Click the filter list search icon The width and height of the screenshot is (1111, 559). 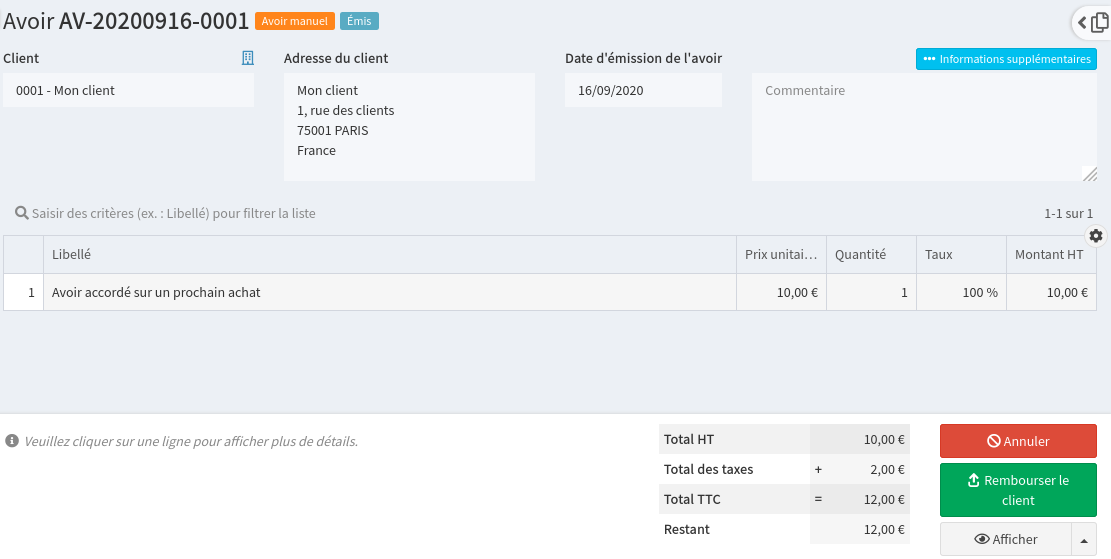[21, 213]
